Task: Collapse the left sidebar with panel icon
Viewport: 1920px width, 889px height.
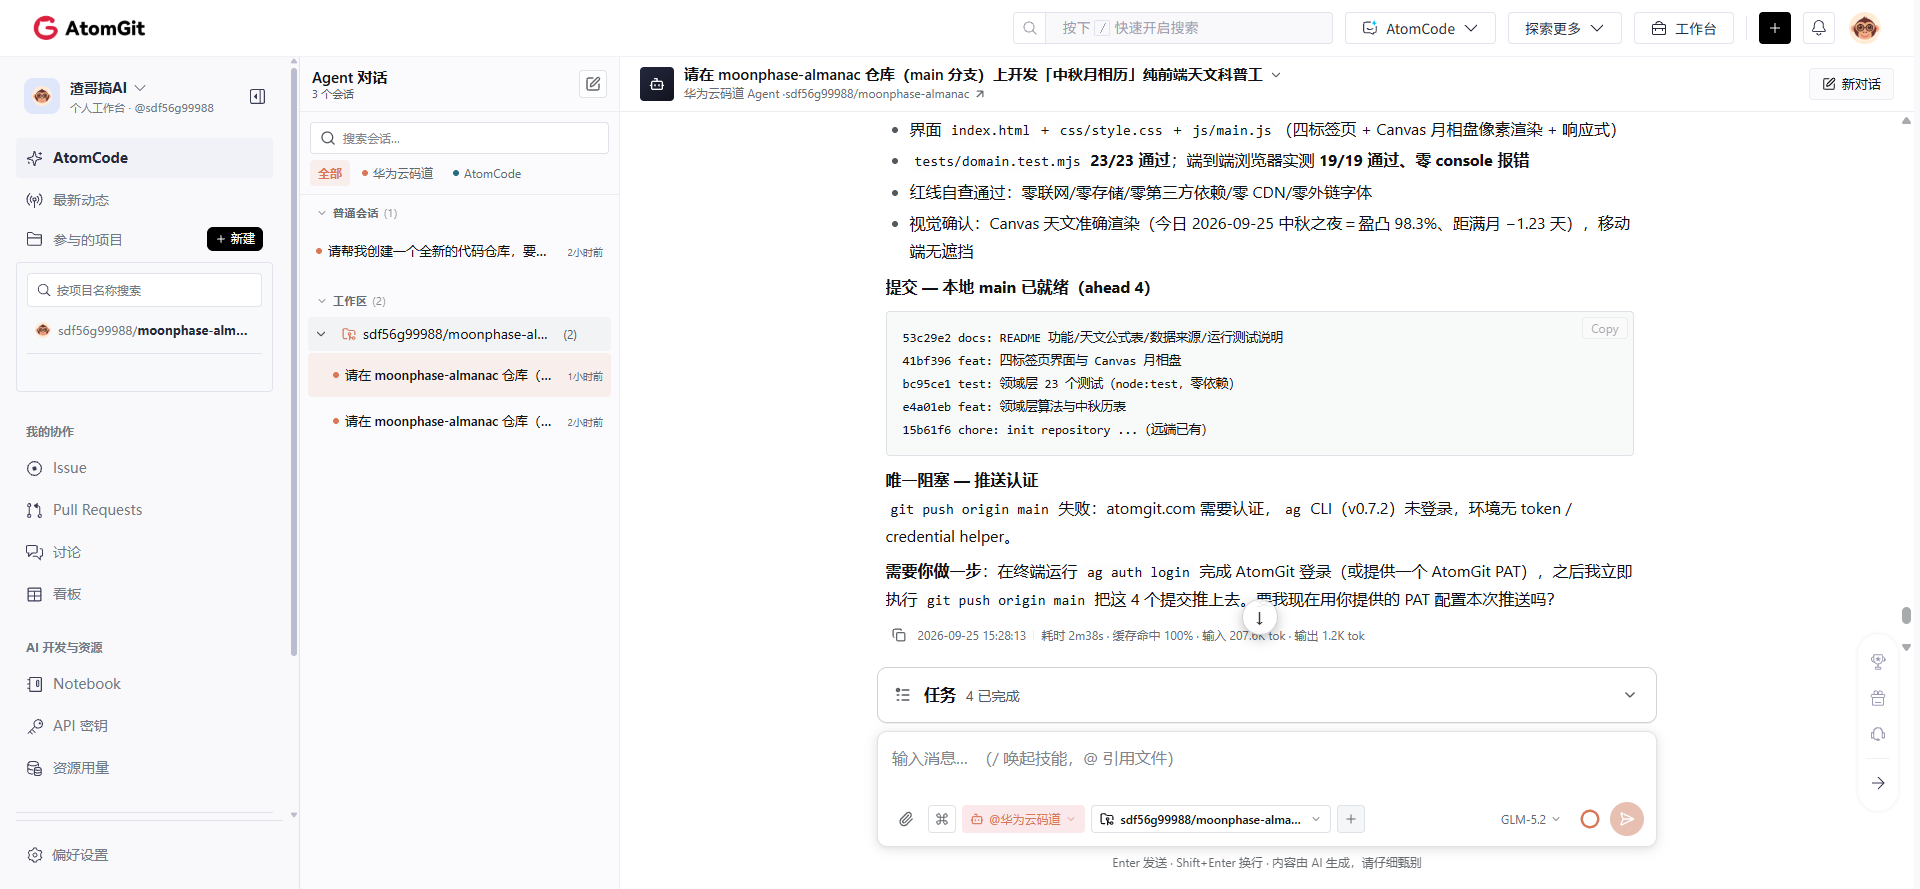Action: (258, 96)
